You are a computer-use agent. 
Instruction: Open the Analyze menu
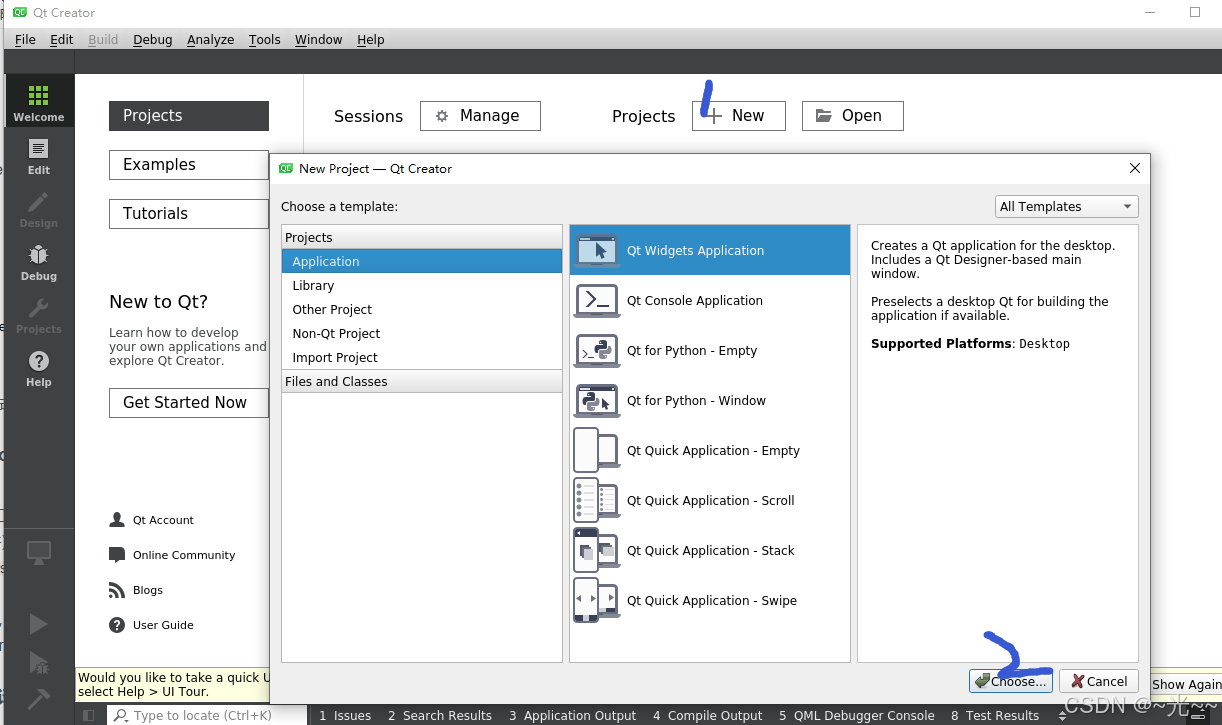point(210,39)
